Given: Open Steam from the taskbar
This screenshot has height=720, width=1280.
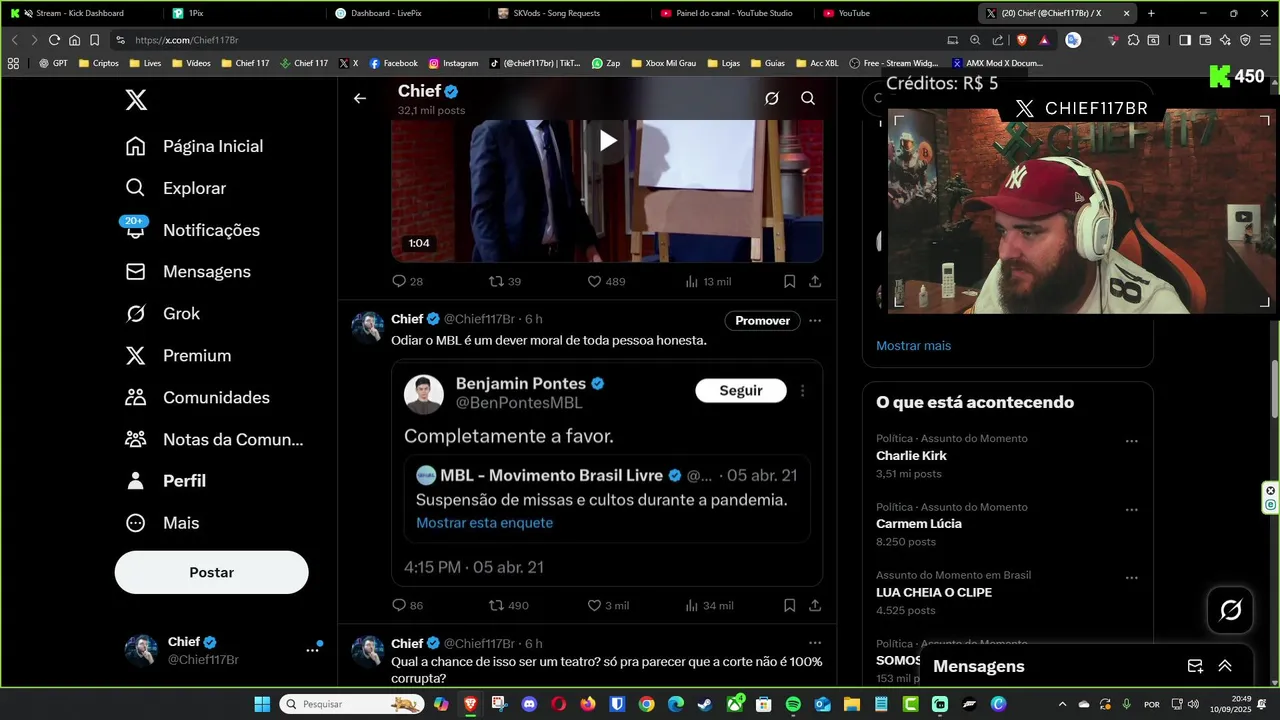Looking at the screenshot, I should pos(705,704).
